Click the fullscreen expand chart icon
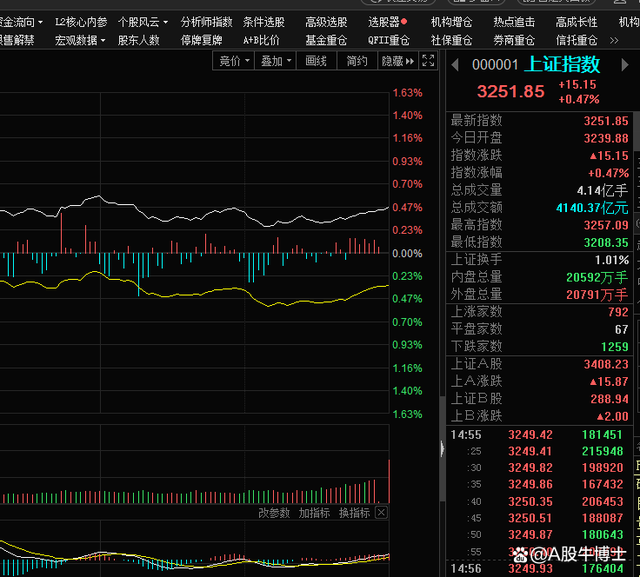The image size is (640, 577). click(429, 61)
